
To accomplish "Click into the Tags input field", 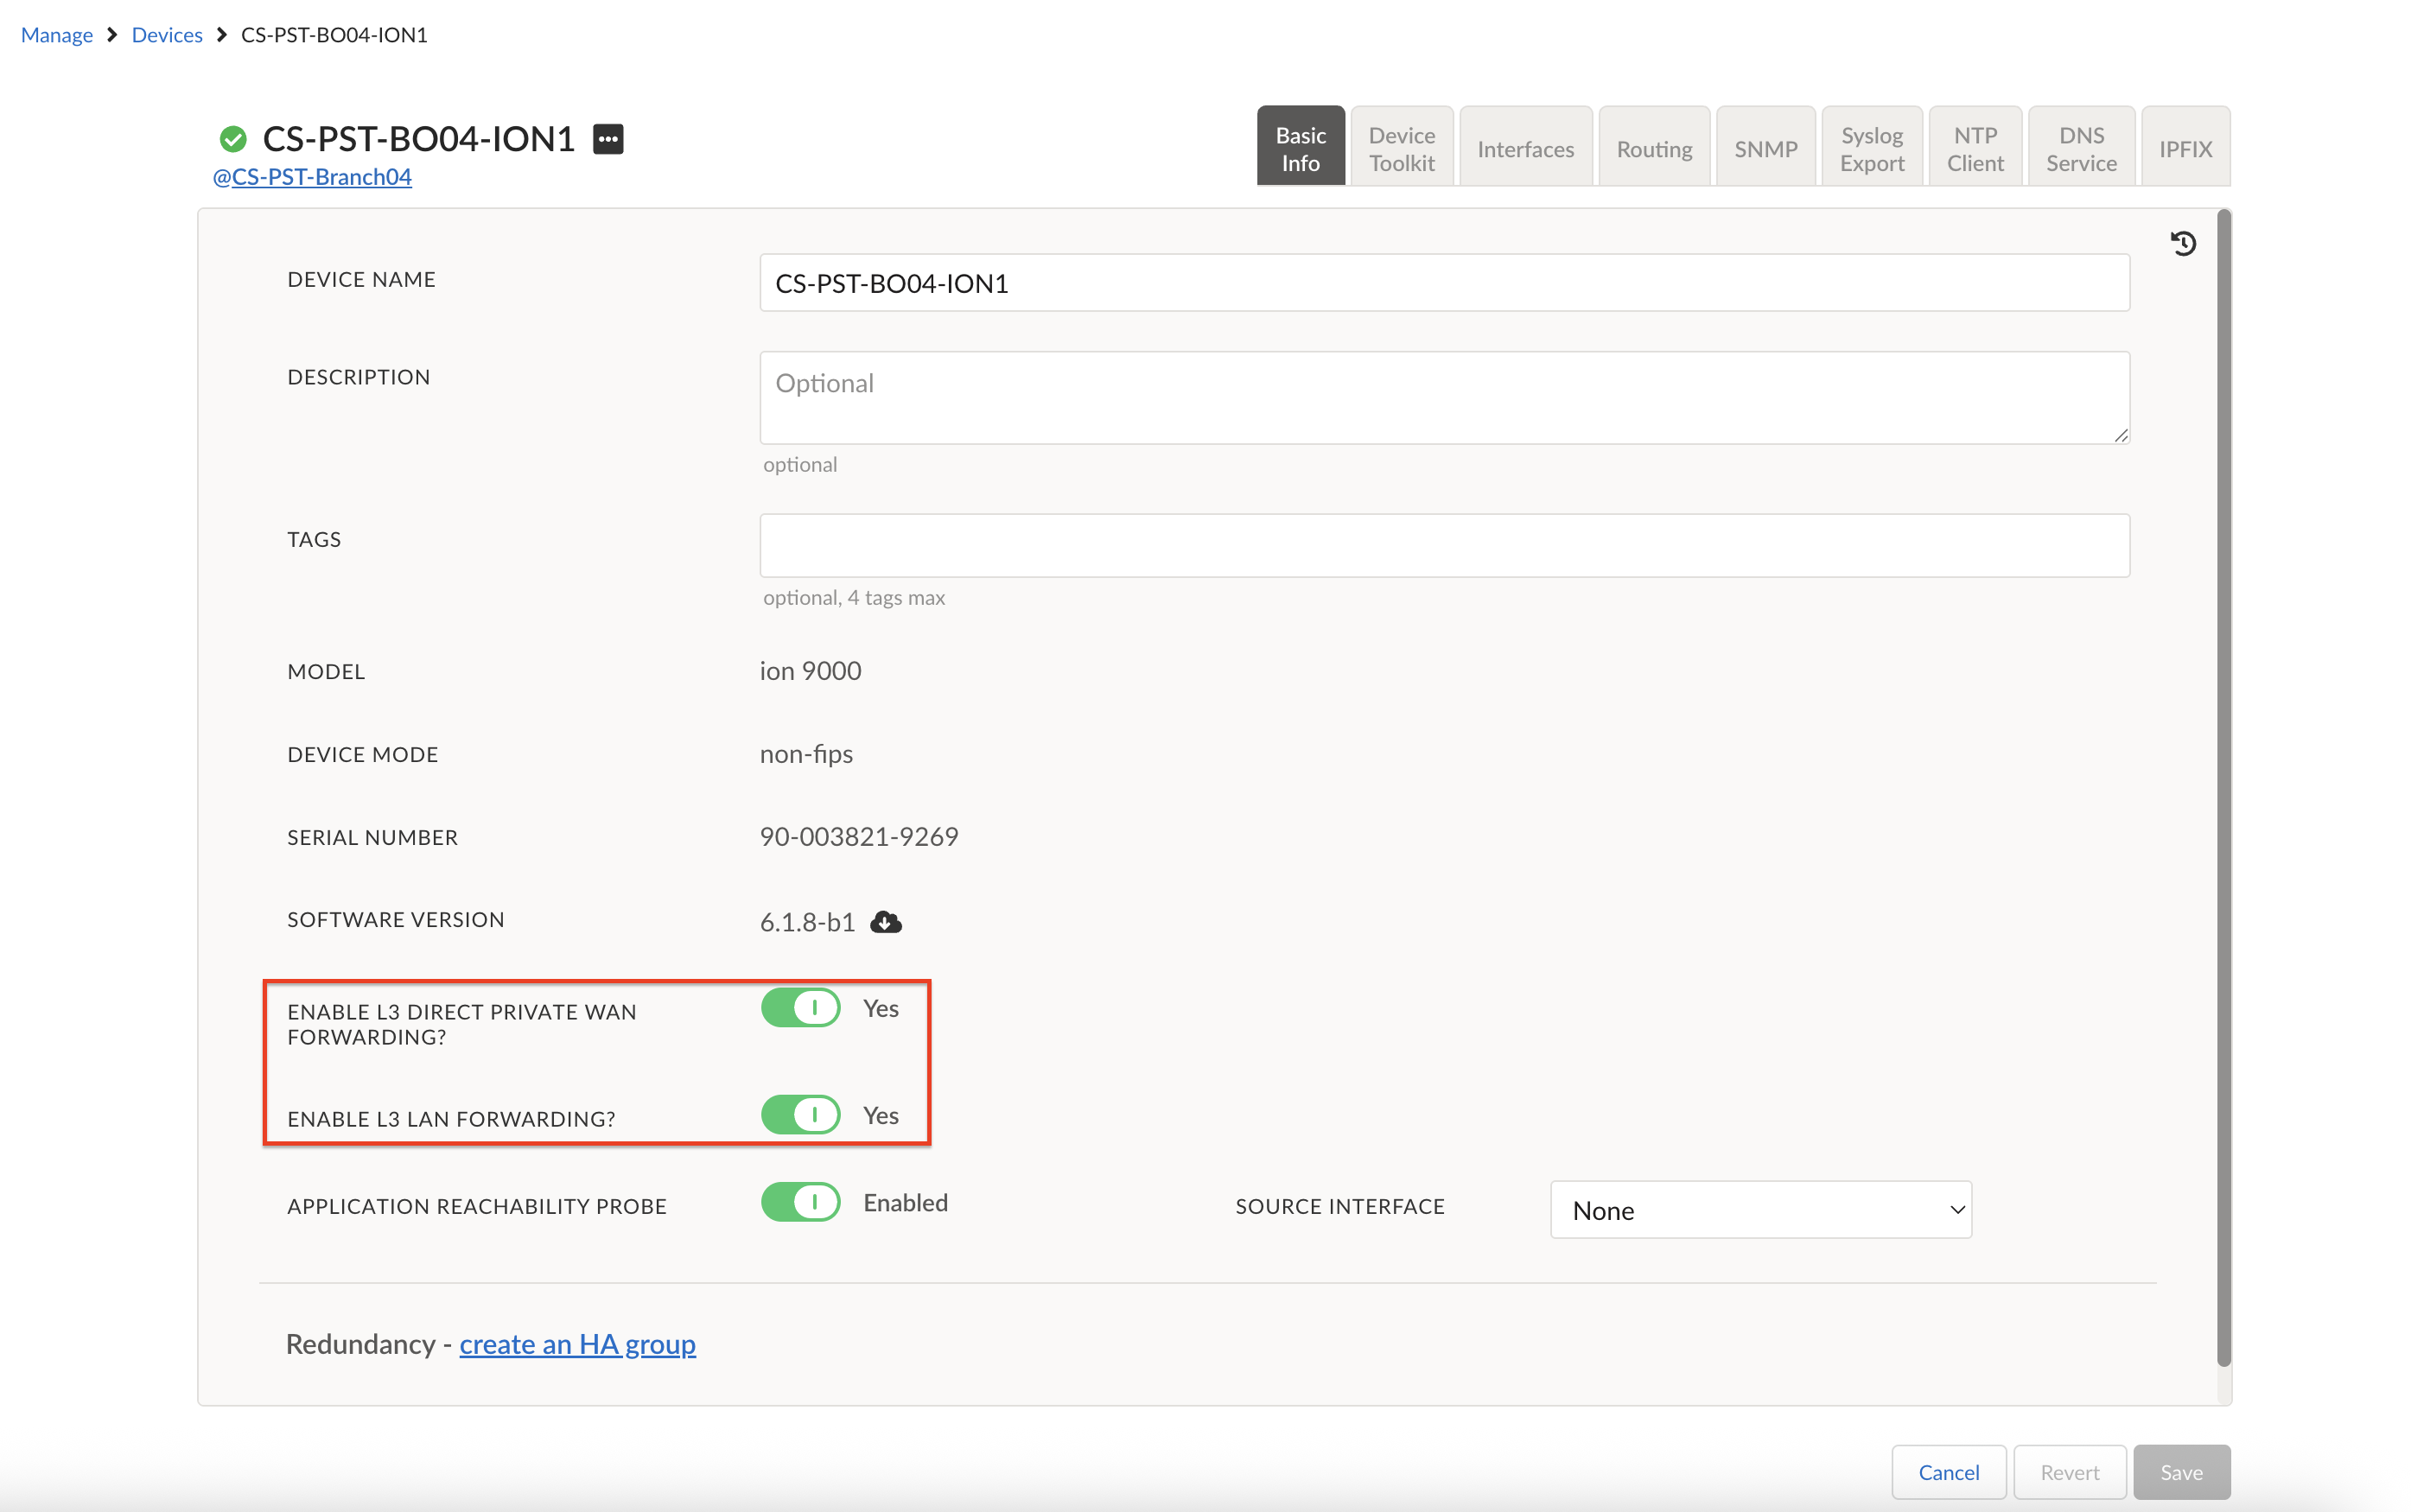I will [1444, 545].
